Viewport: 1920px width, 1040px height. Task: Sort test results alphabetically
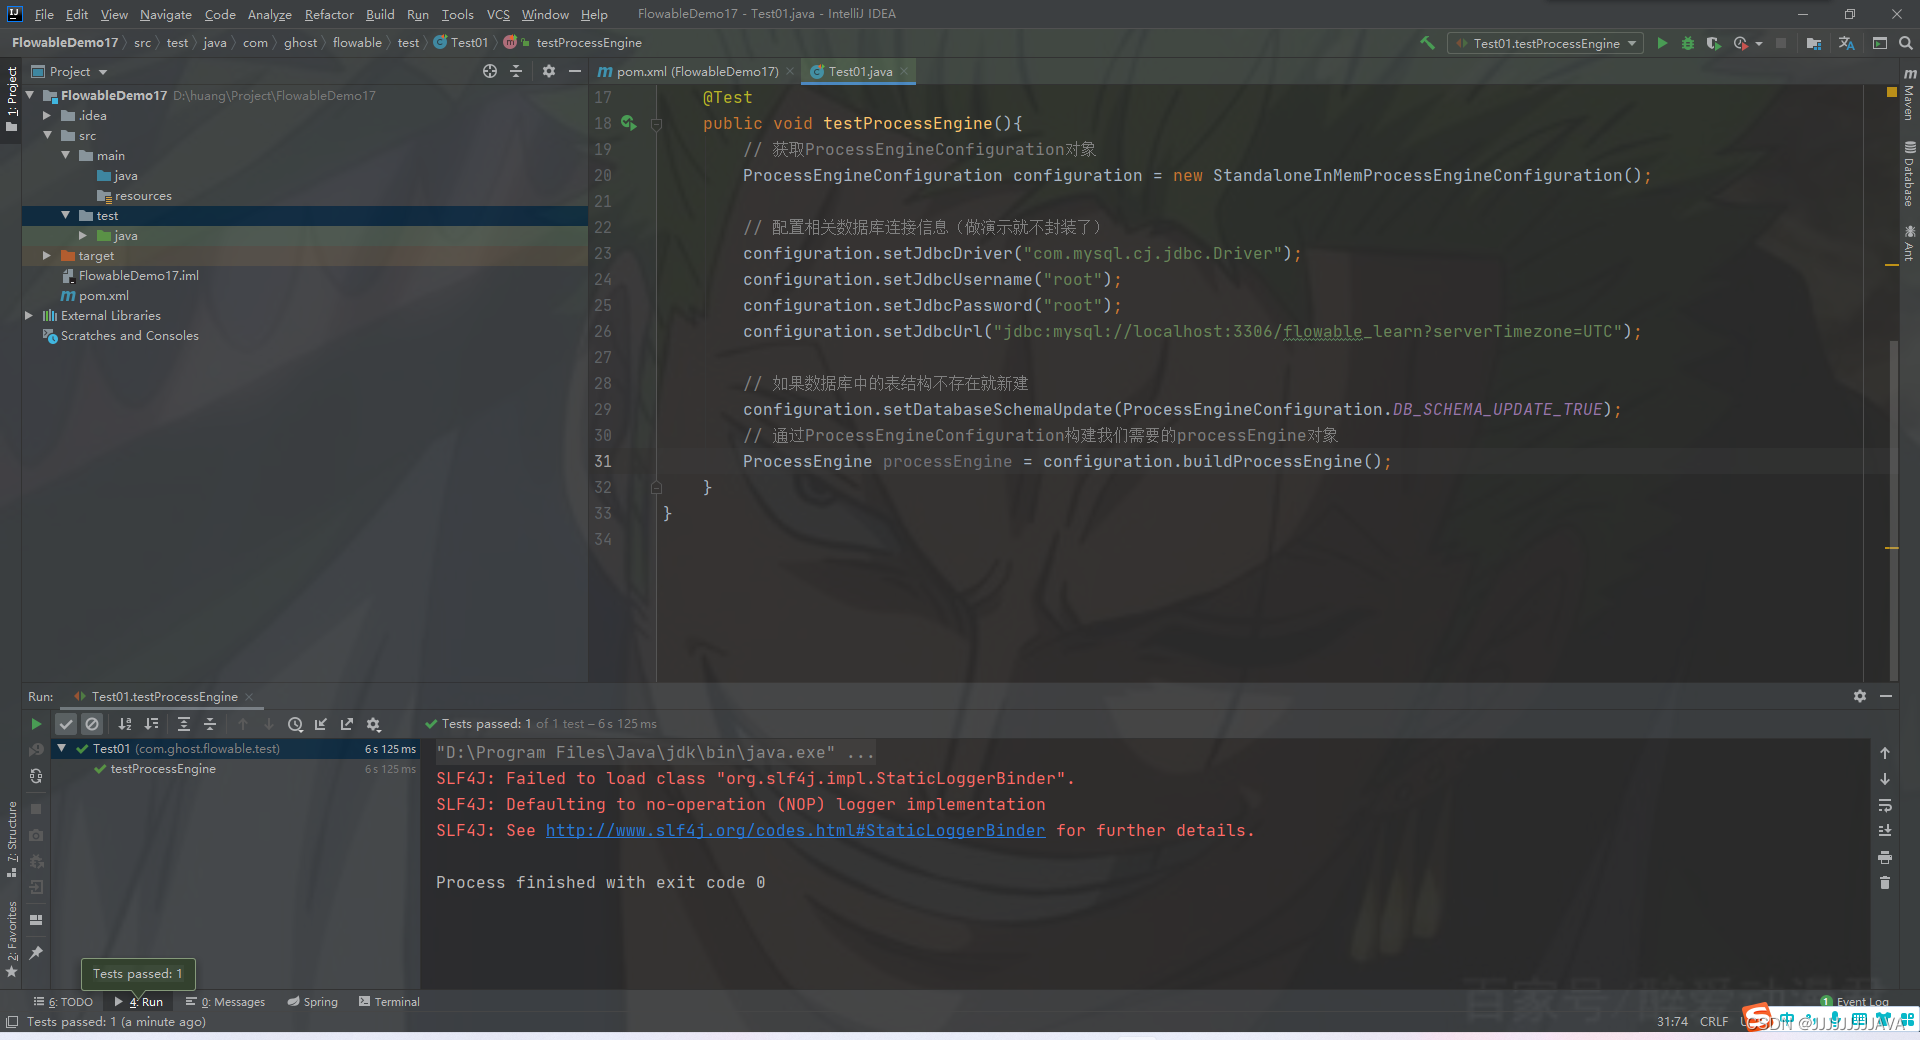click(125, 724)
